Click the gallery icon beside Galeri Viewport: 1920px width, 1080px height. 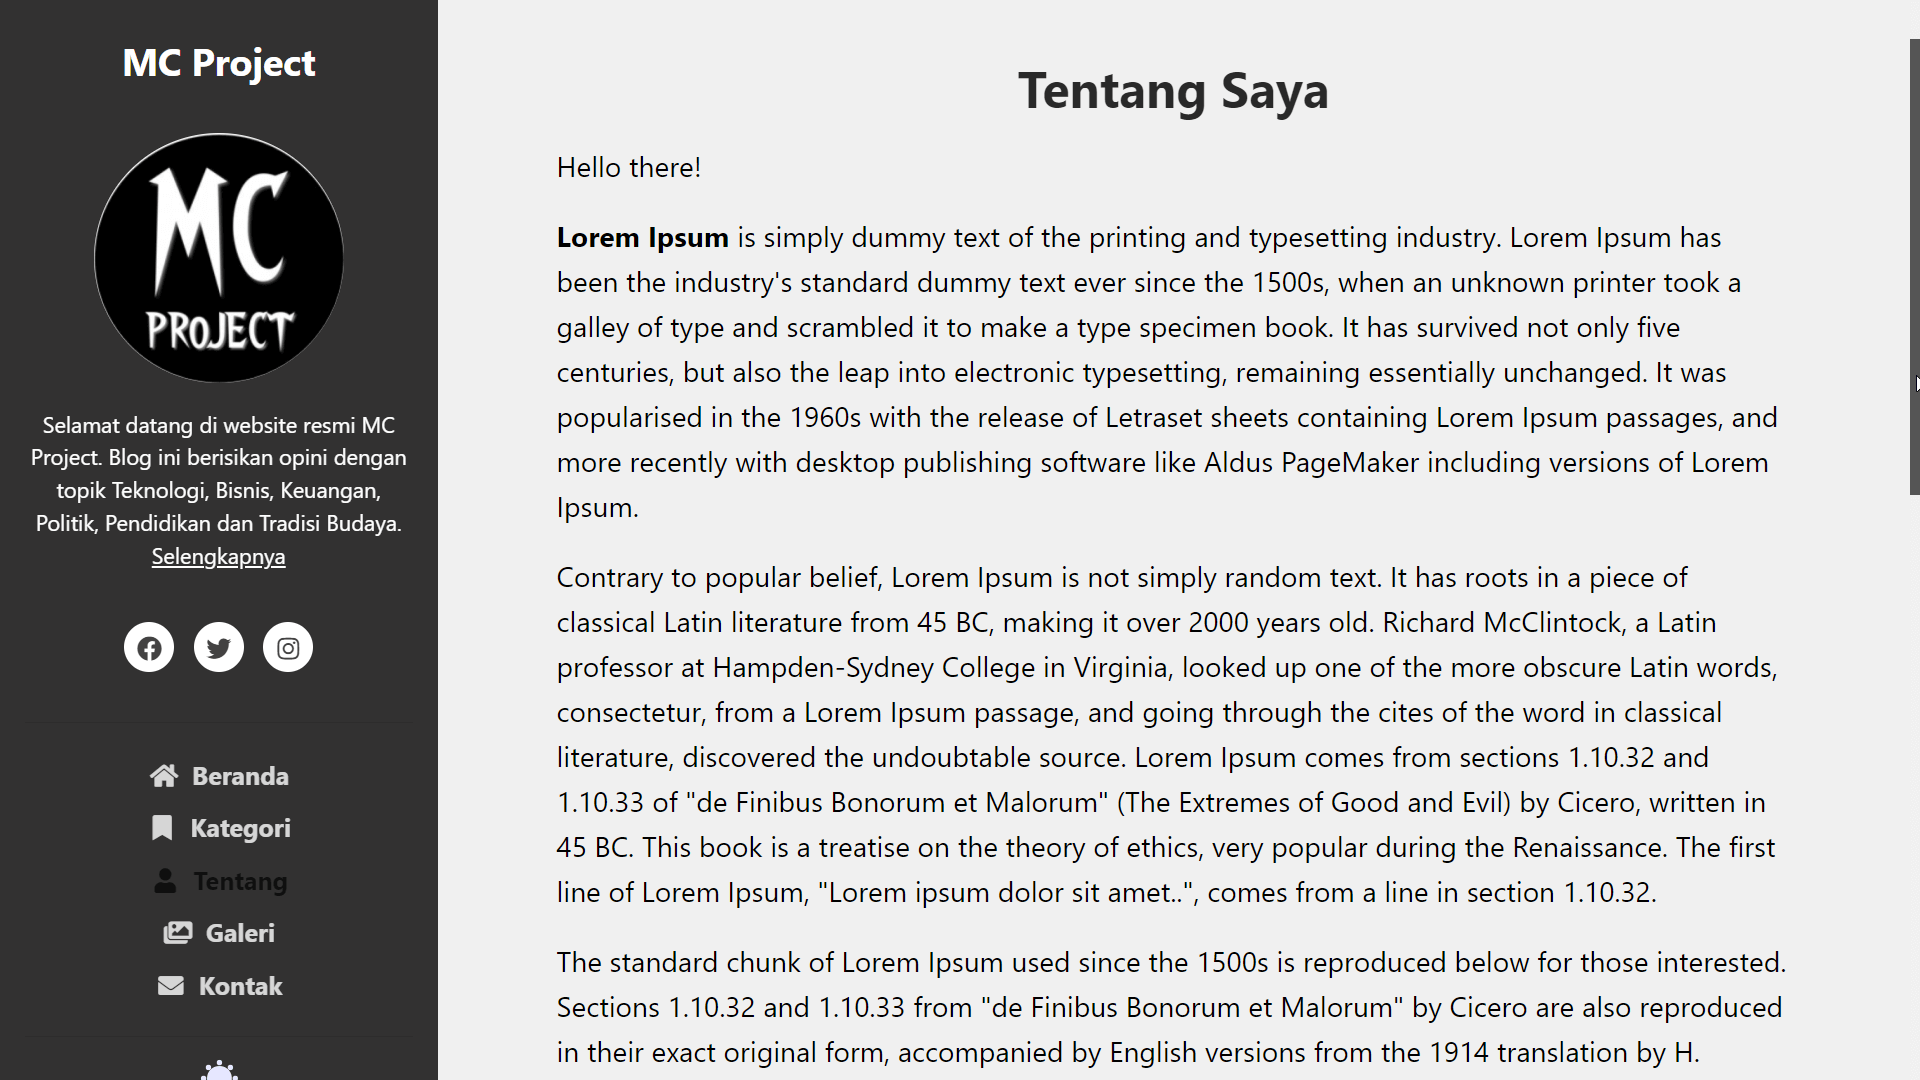point(177,932)
